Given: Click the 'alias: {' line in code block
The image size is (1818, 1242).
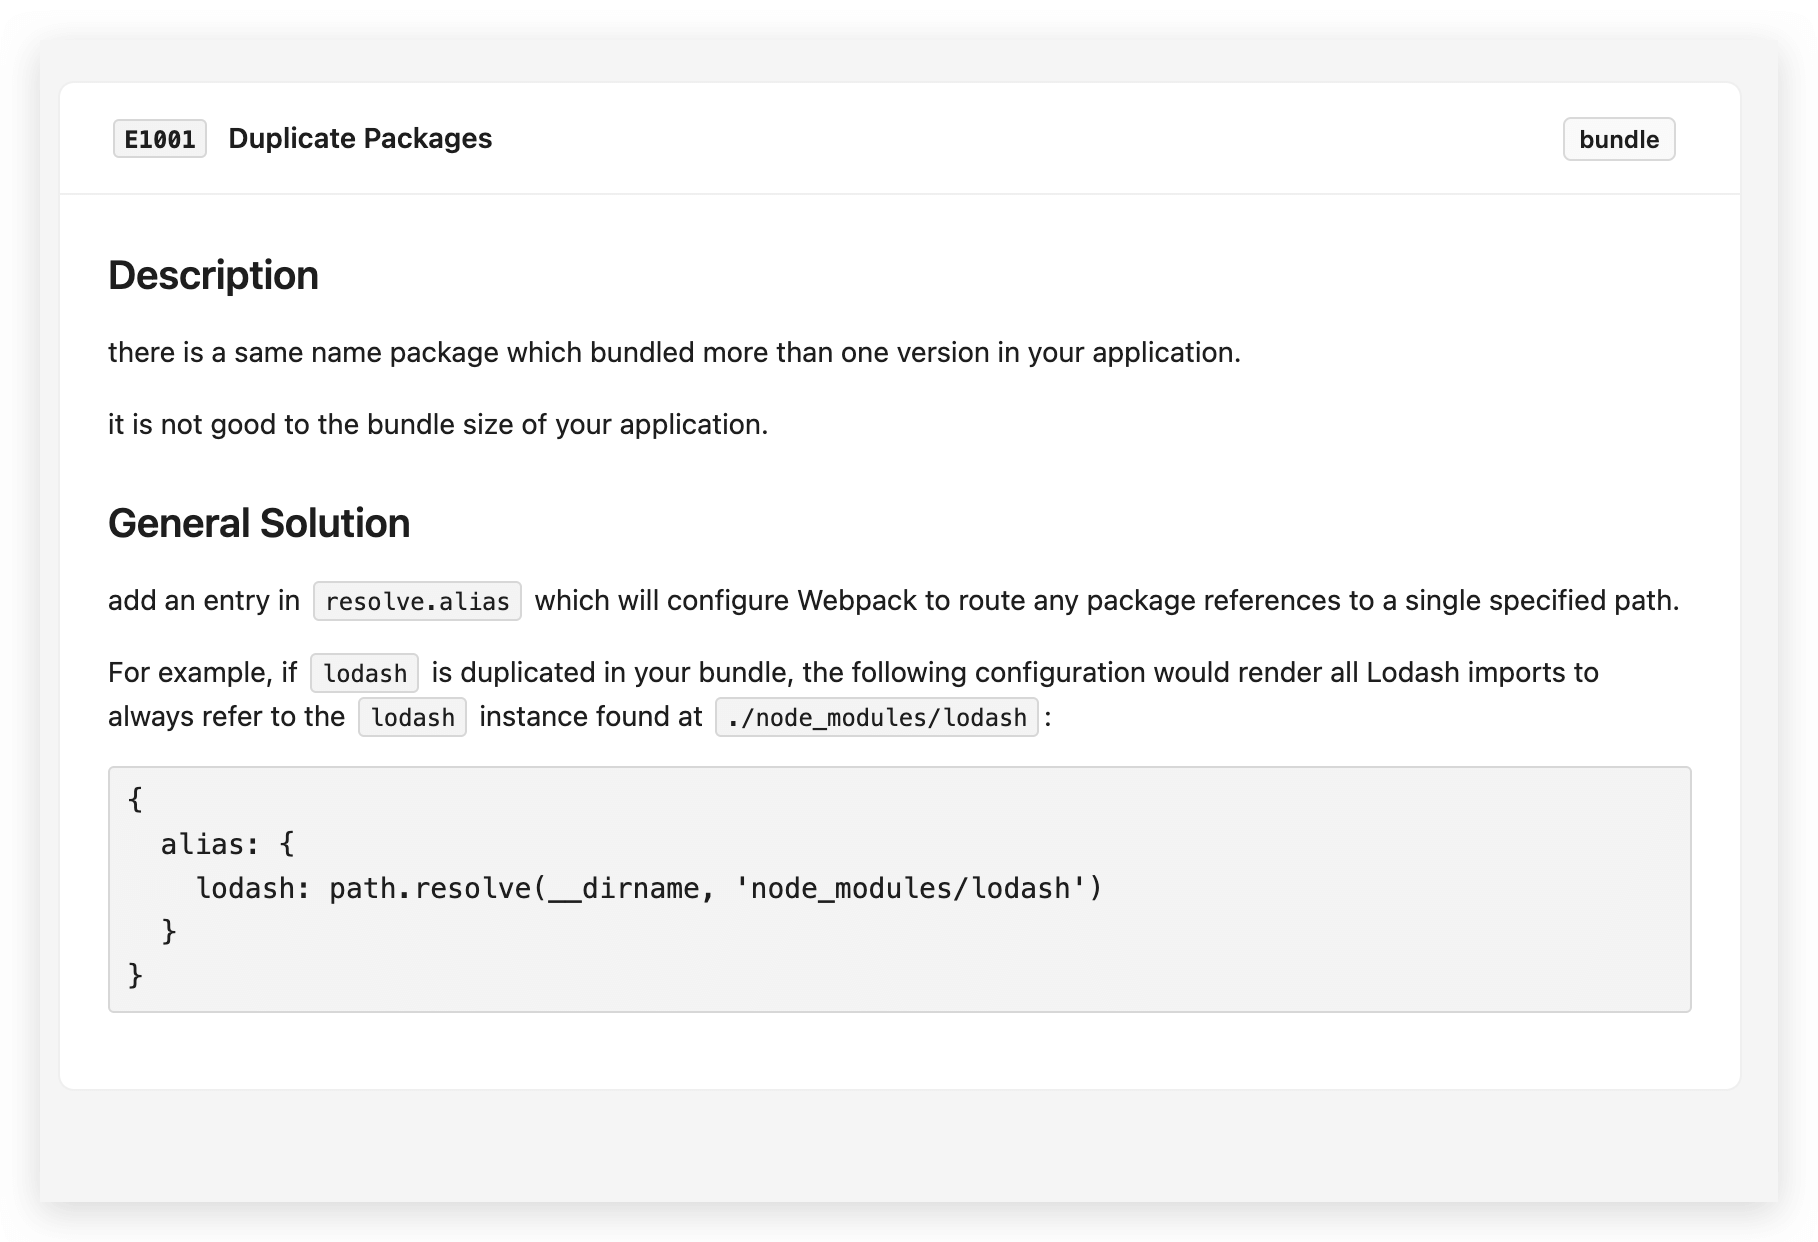Looking at the screenshot, I should click(228, 844).
